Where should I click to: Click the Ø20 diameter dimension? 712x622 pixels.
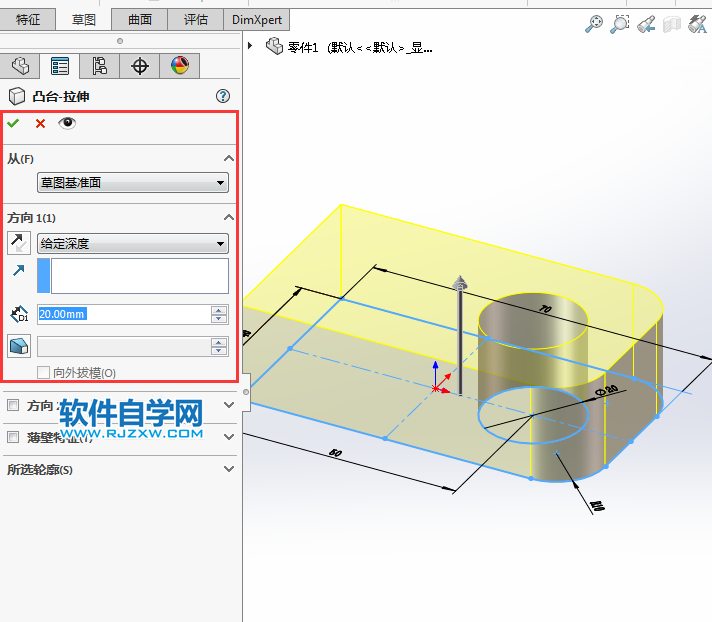(607, 390)
